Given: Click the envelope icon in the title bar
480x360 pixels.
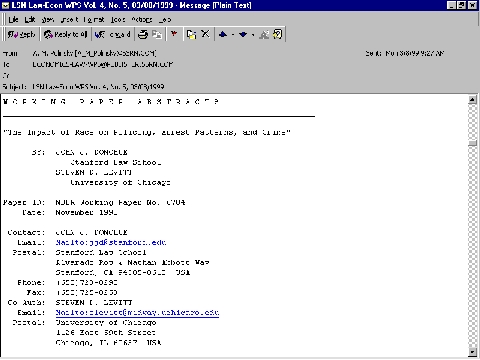Looking at the screenshot, I should (5, 5).
